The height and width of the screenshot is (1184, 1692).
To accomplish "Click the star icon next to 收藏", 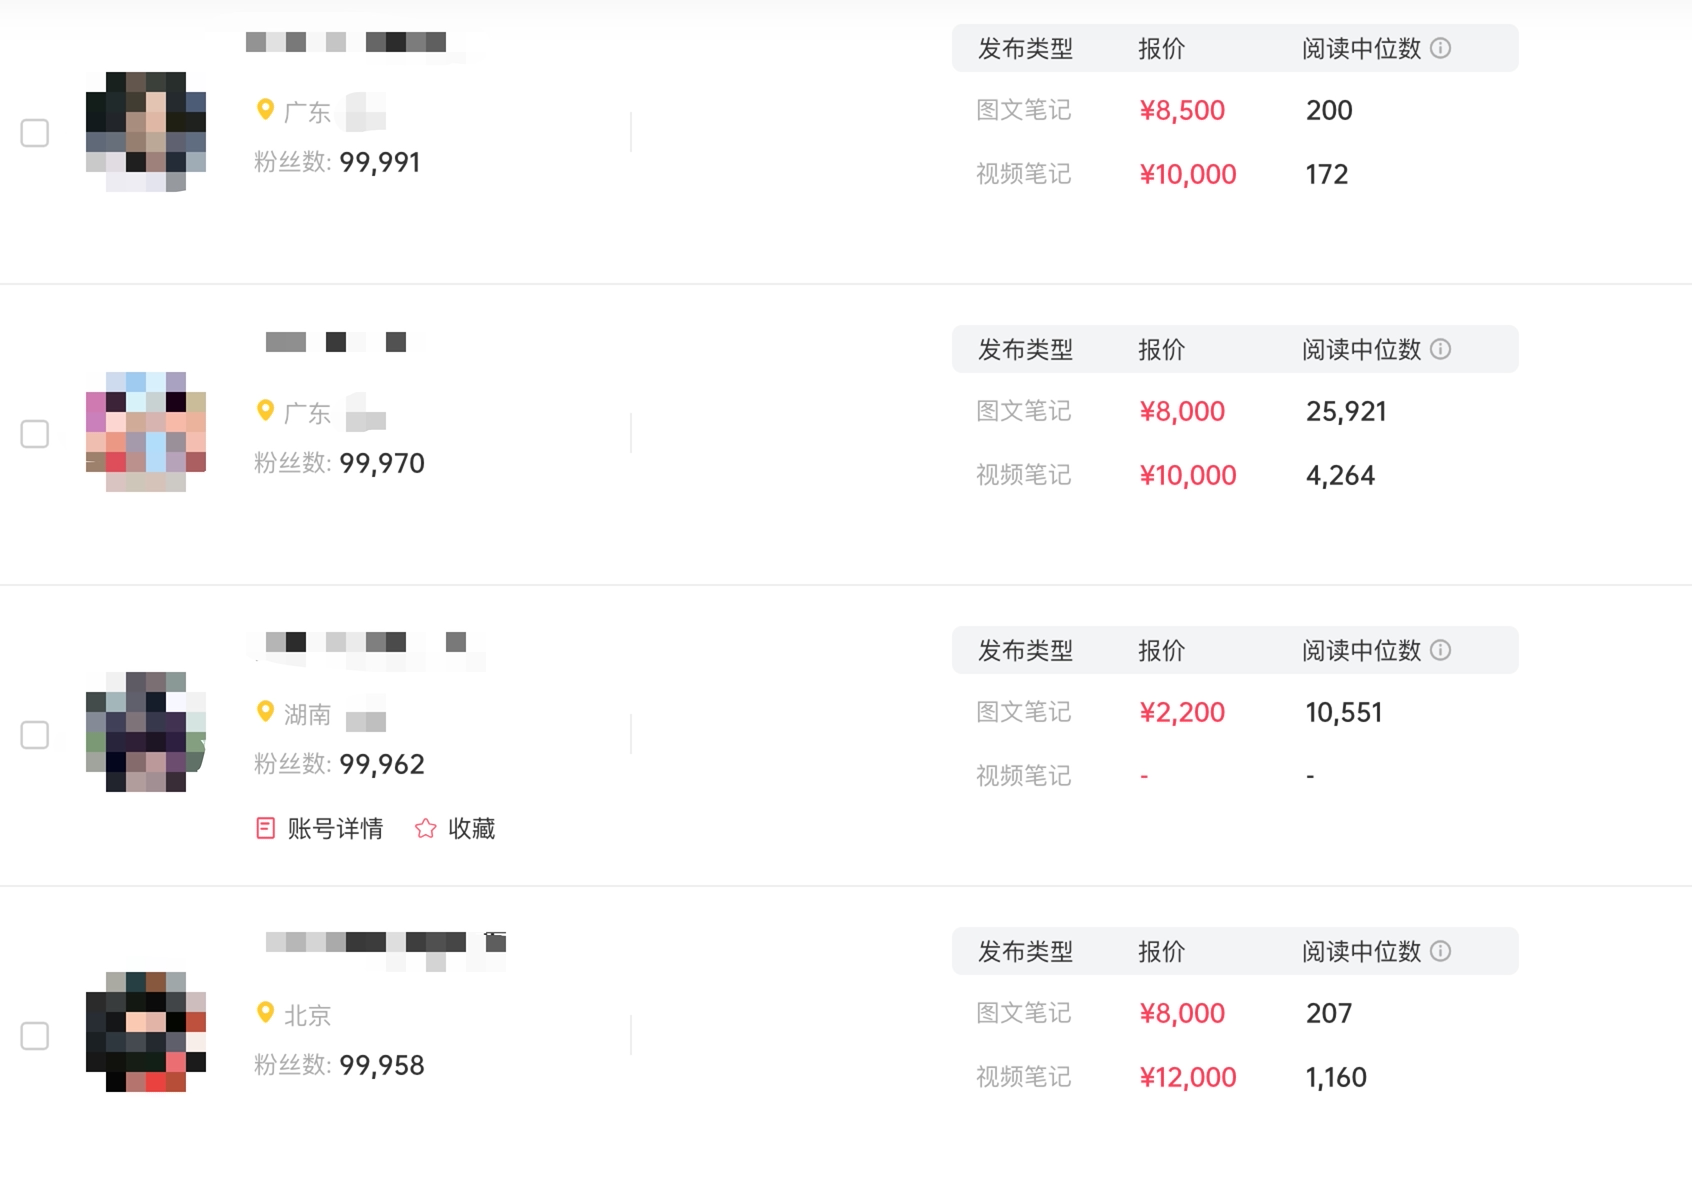I will tap(425, 828).
